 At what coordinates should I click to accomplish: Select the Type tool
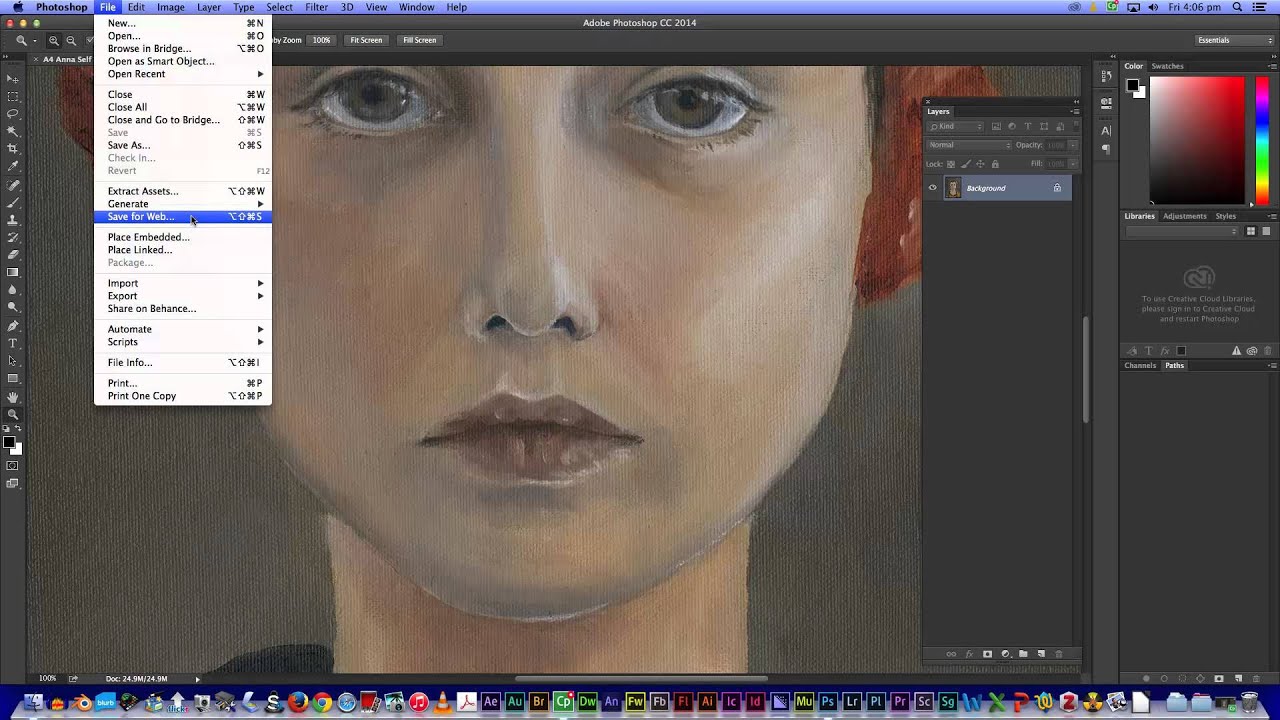tap(12, 343)
